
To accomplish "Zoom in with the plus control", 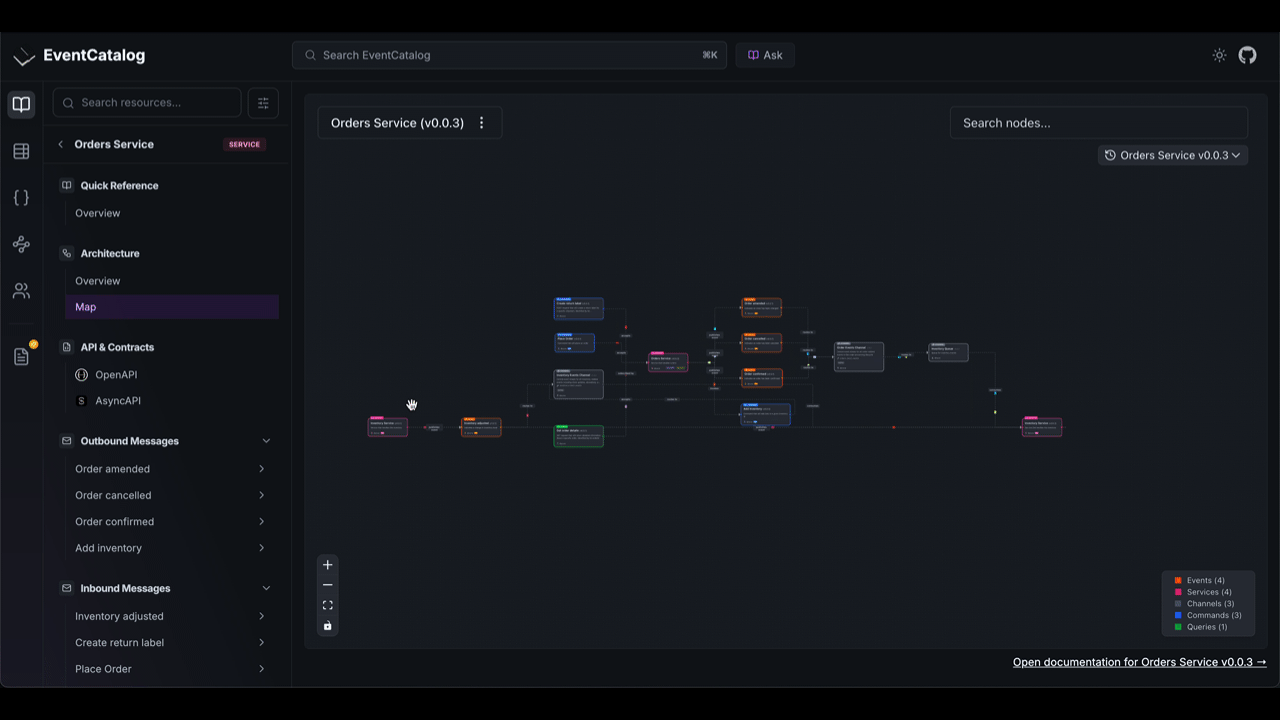I will (327, 565).
